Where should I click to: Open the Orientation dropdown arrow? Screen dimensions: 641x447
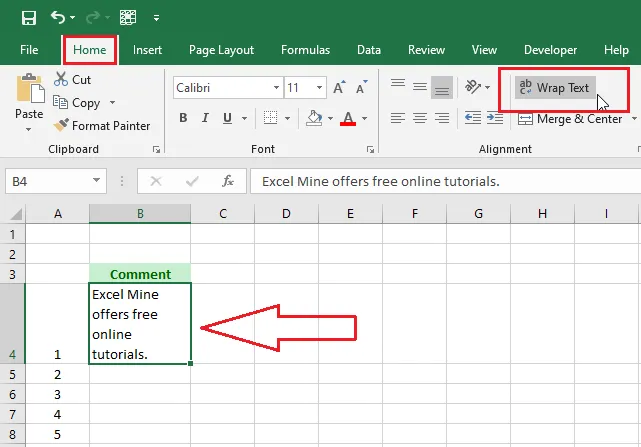(x=487, y=87)
